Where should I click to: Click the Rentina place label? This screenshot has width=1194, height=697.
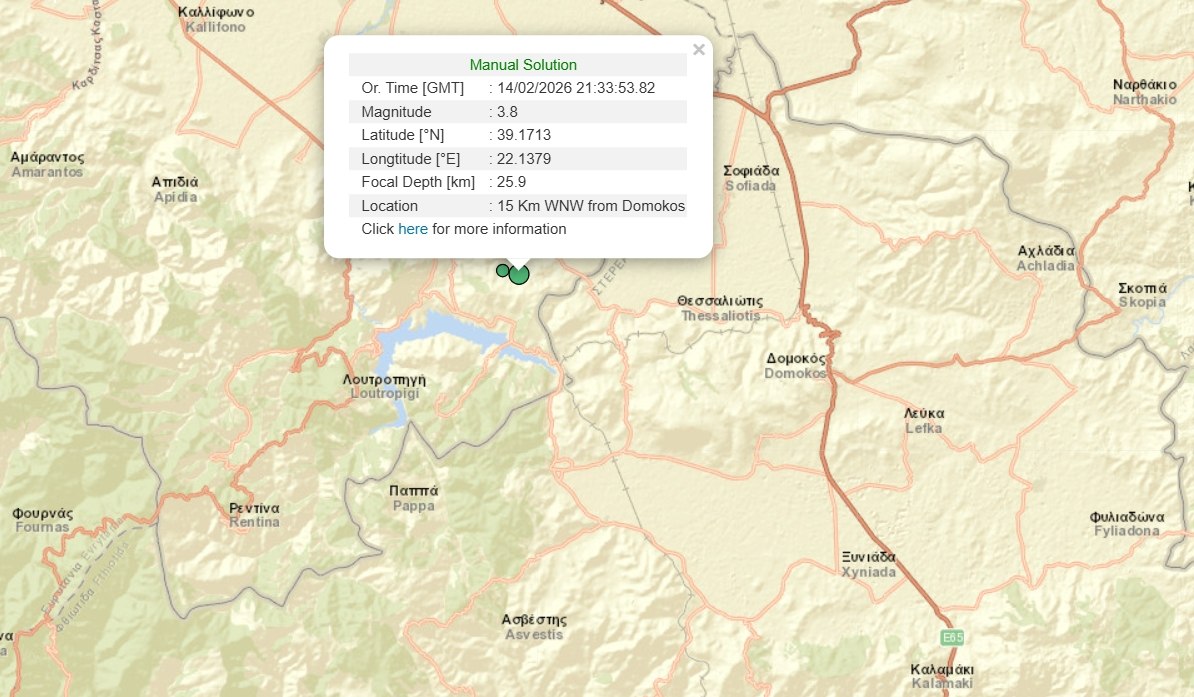pyautogui.click(x=254, y=515)
